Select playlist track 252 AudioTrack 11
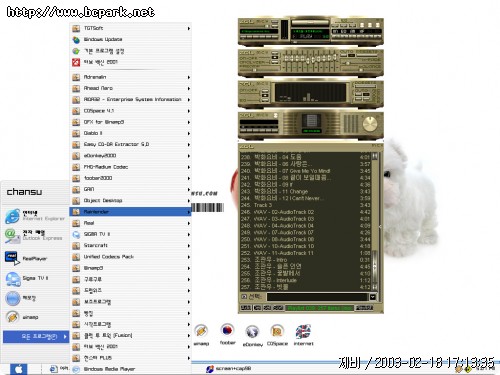The width and height of the screenshot is (500, 375). (305, 253)
